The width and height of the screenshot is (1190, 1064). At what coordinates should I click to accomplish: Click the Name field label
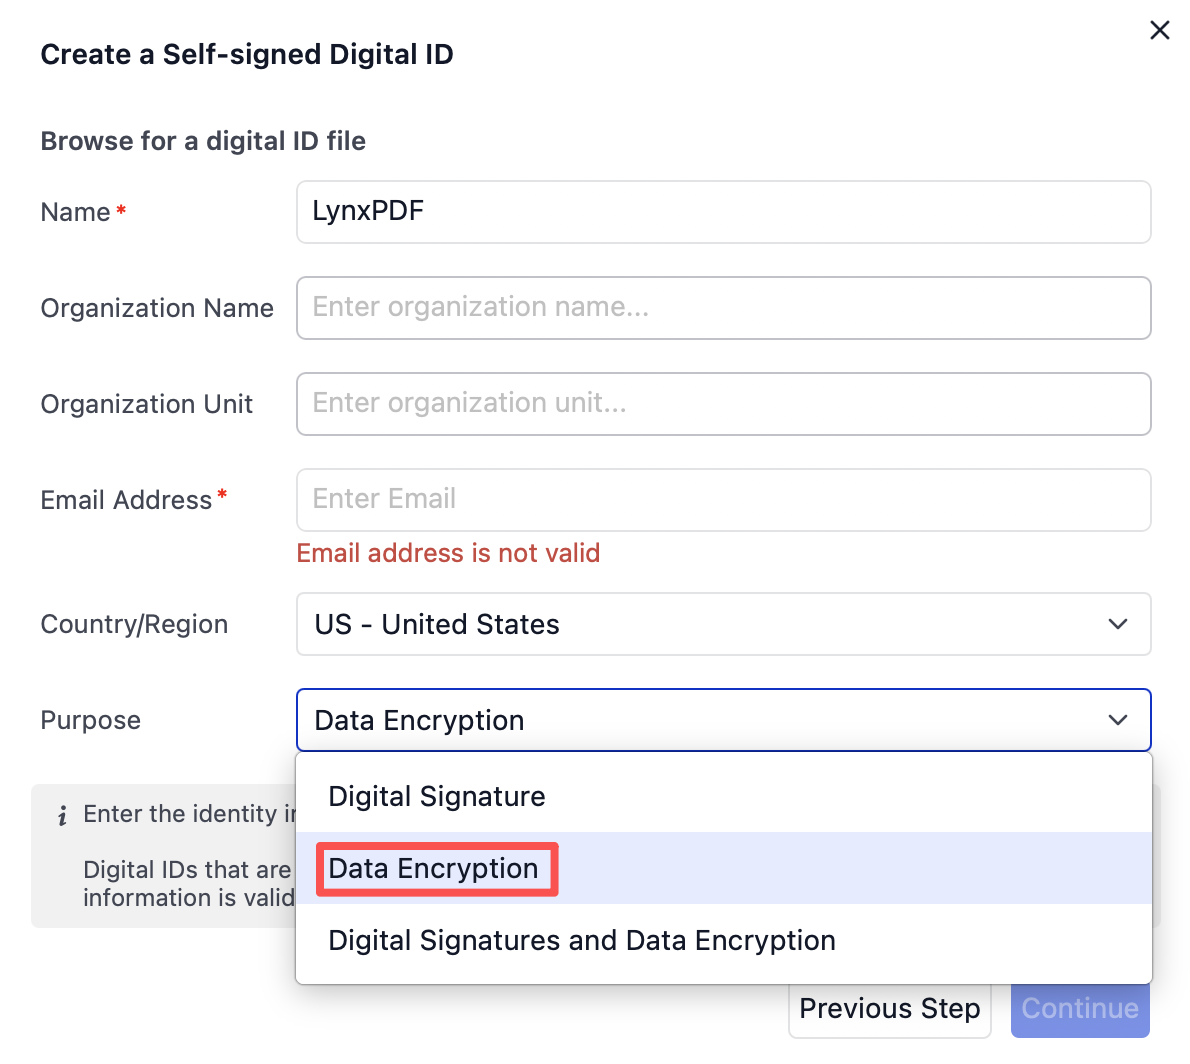coord(75,212)
